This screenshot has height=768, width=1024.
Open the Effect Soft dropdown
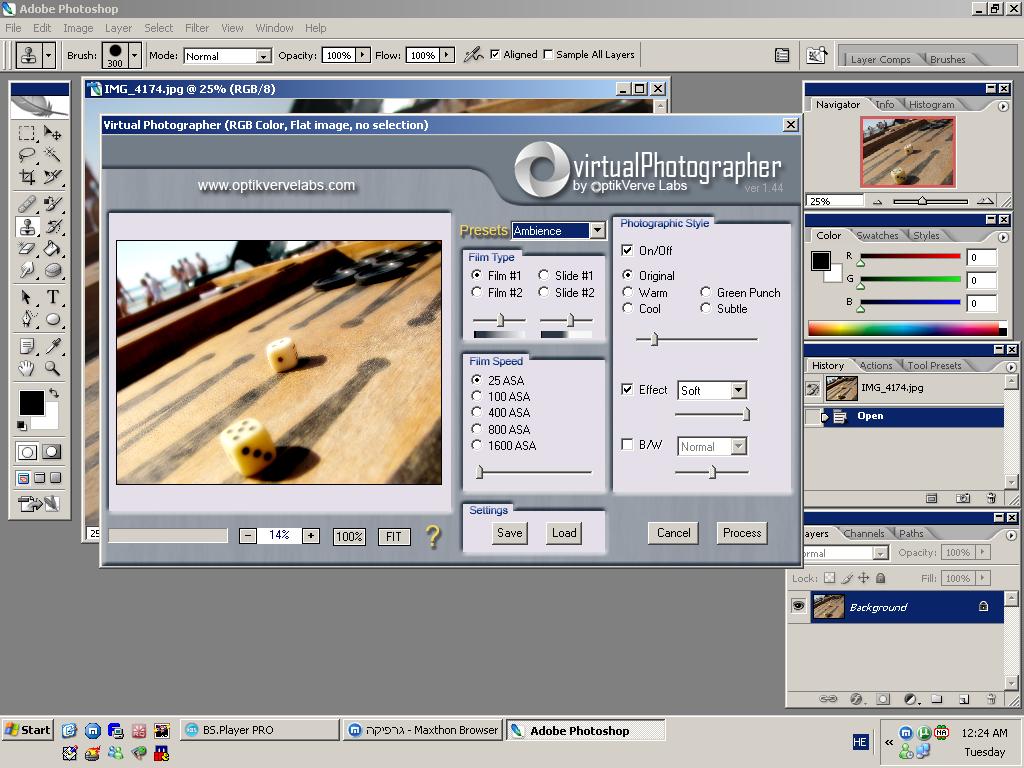pos(738,390)
